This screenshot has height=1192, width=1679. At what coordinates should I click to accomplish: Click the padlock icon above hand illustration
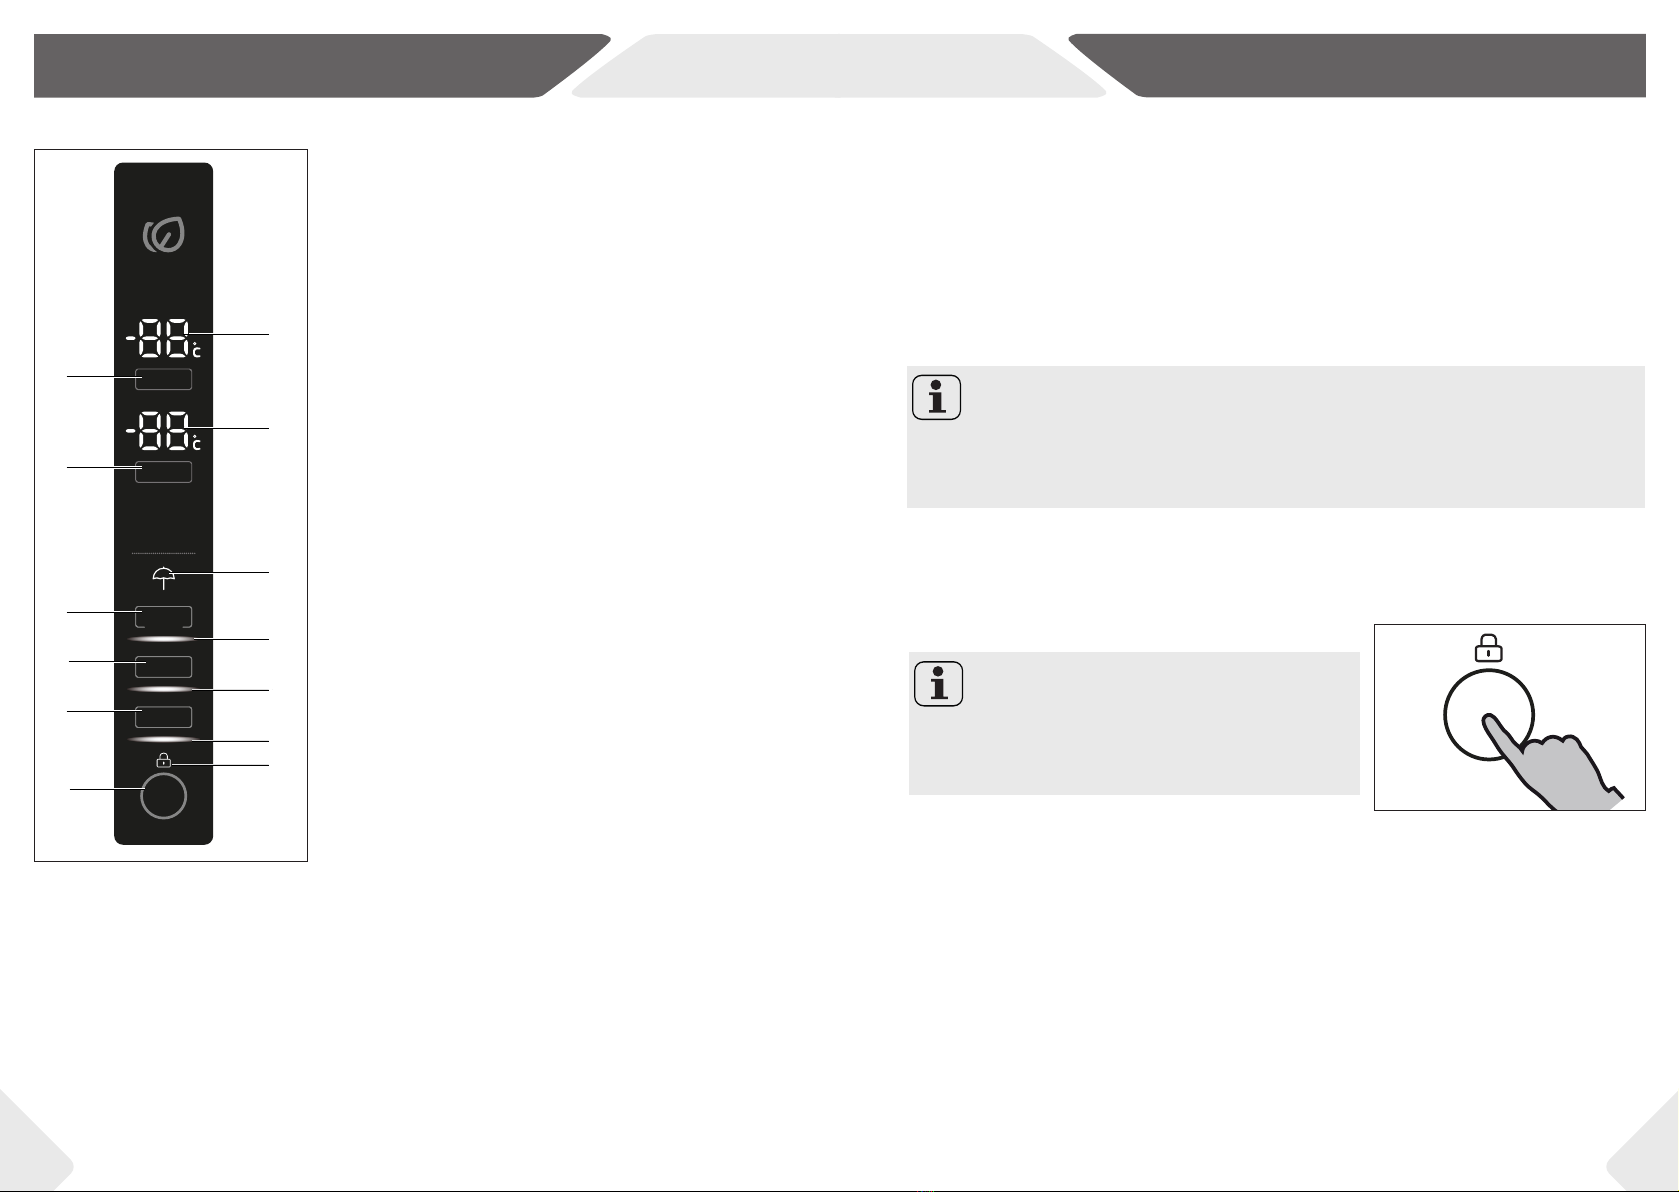click(x=1489, y=649)
